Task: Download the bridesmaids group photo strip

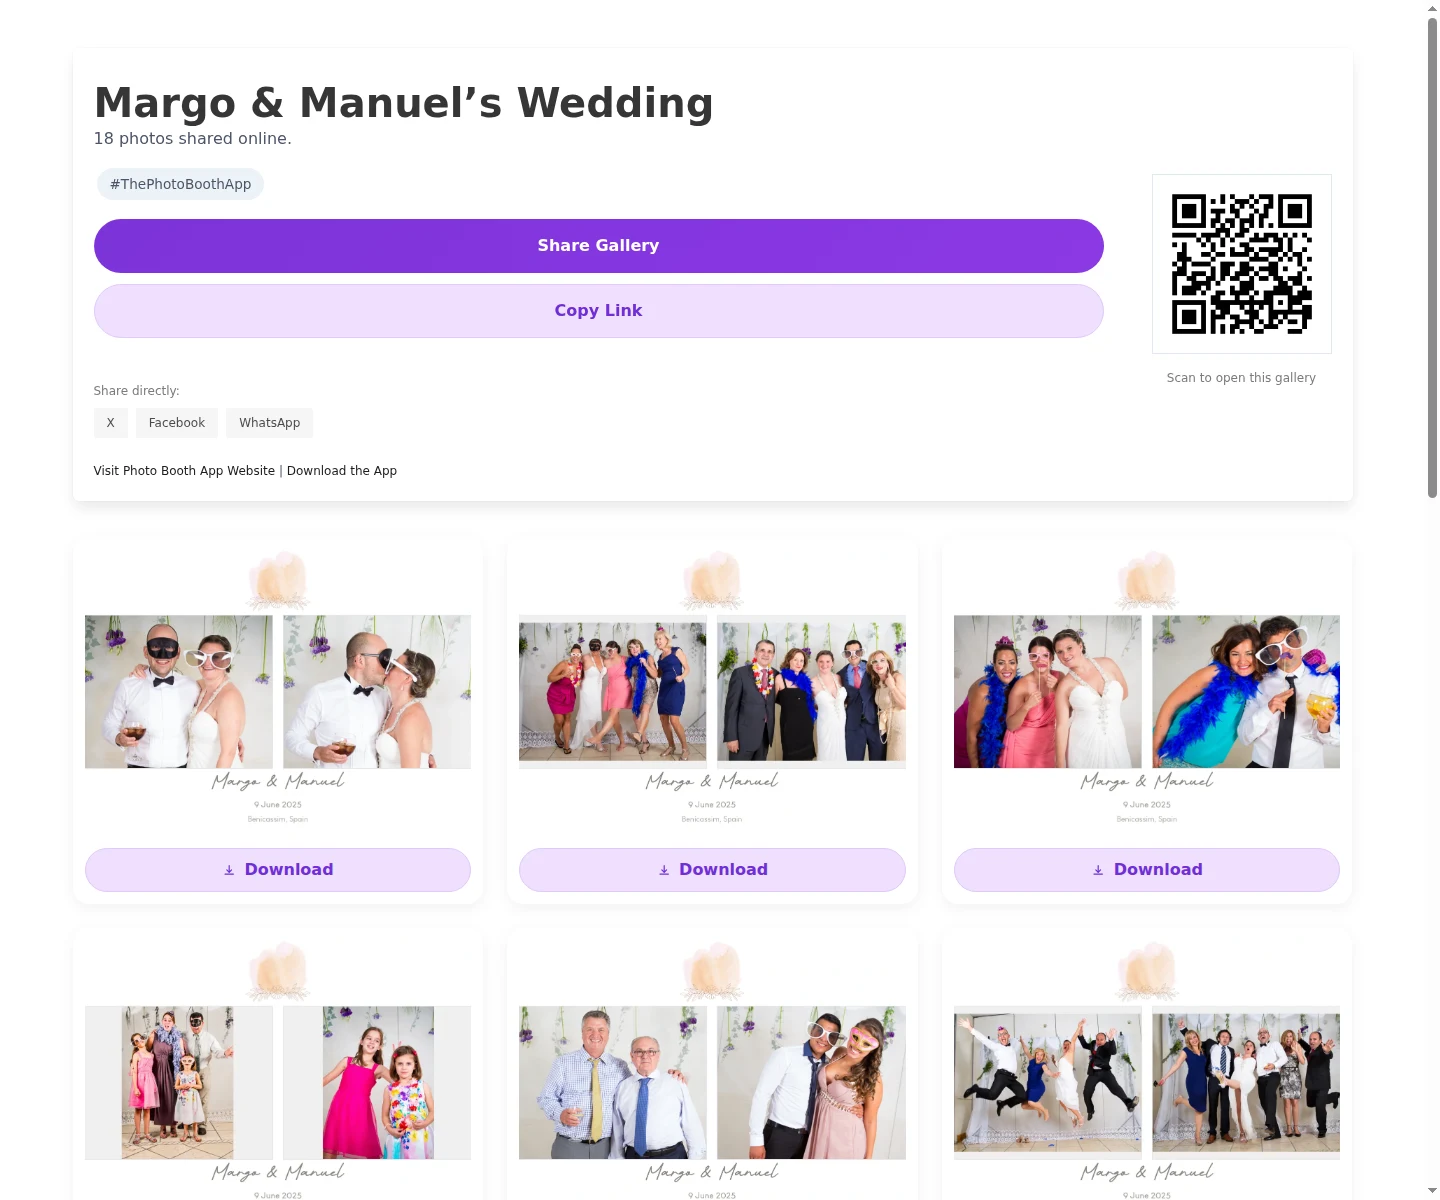Action: coord(712,870)
